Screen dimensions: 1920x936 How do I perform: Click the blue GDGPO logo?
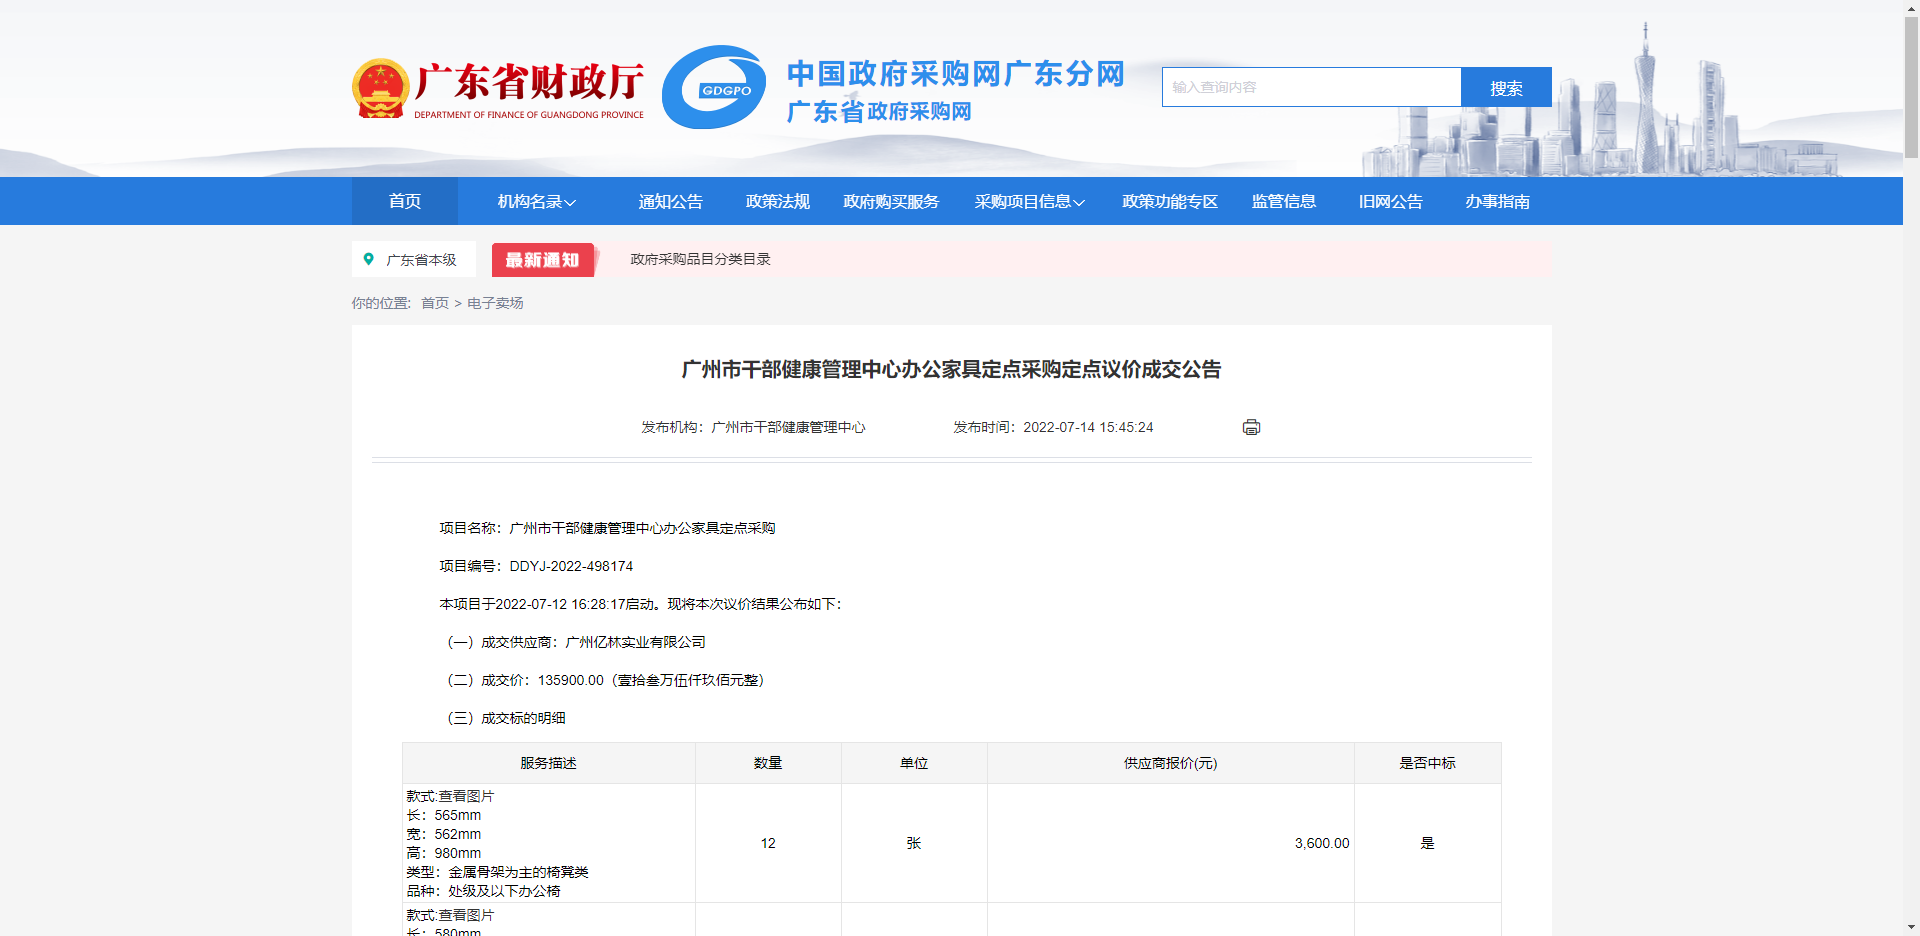point(714,87)
